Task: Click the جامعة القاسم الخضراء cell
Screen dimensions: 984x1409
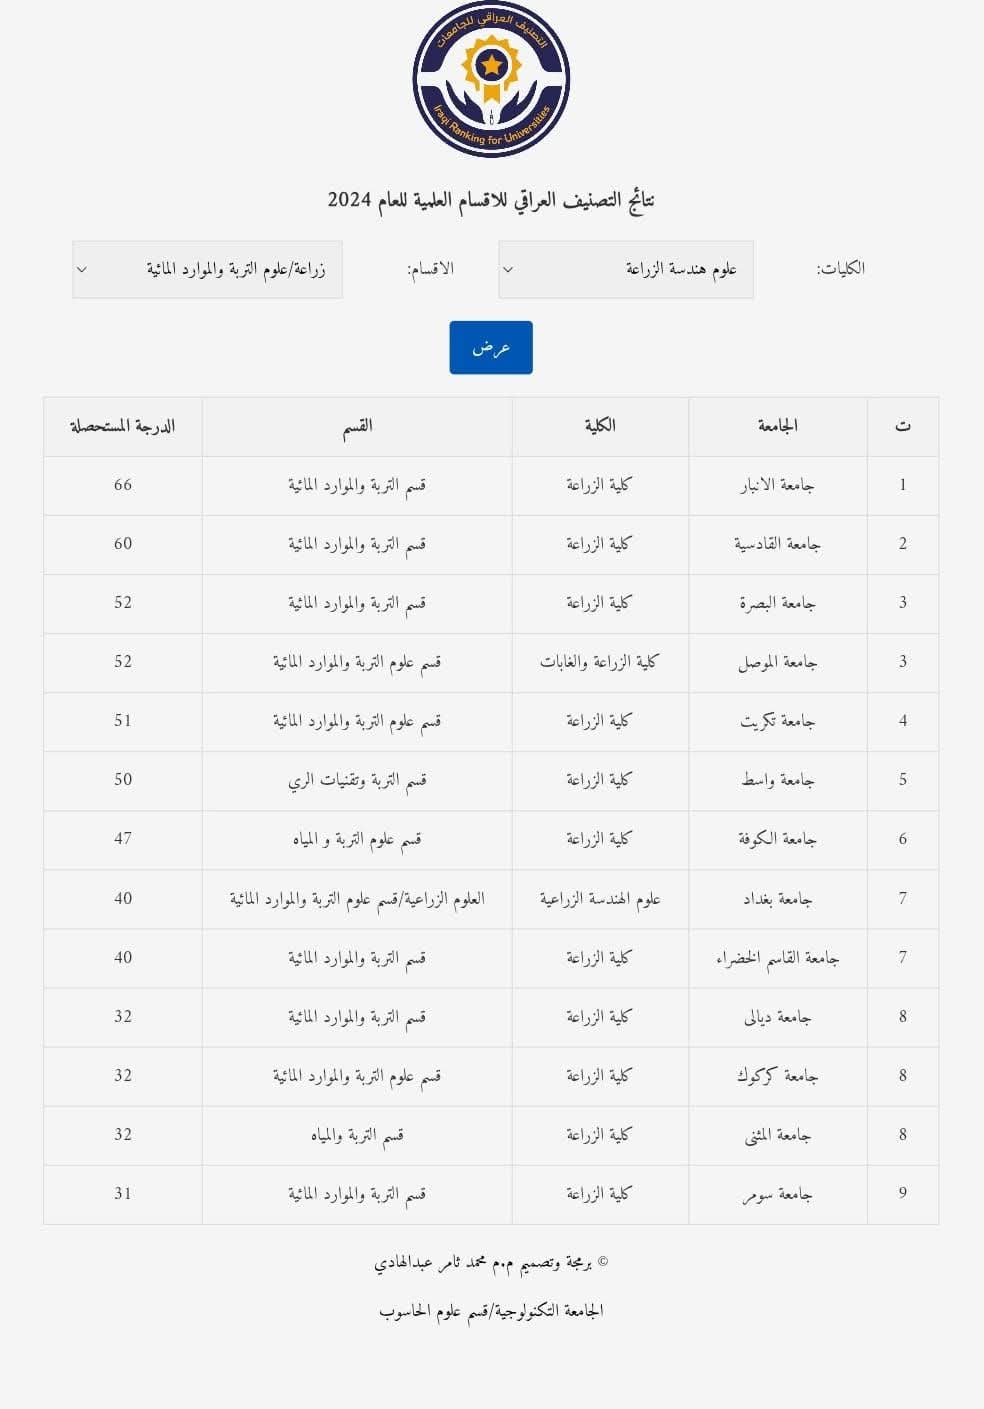Action: (777, 957)
